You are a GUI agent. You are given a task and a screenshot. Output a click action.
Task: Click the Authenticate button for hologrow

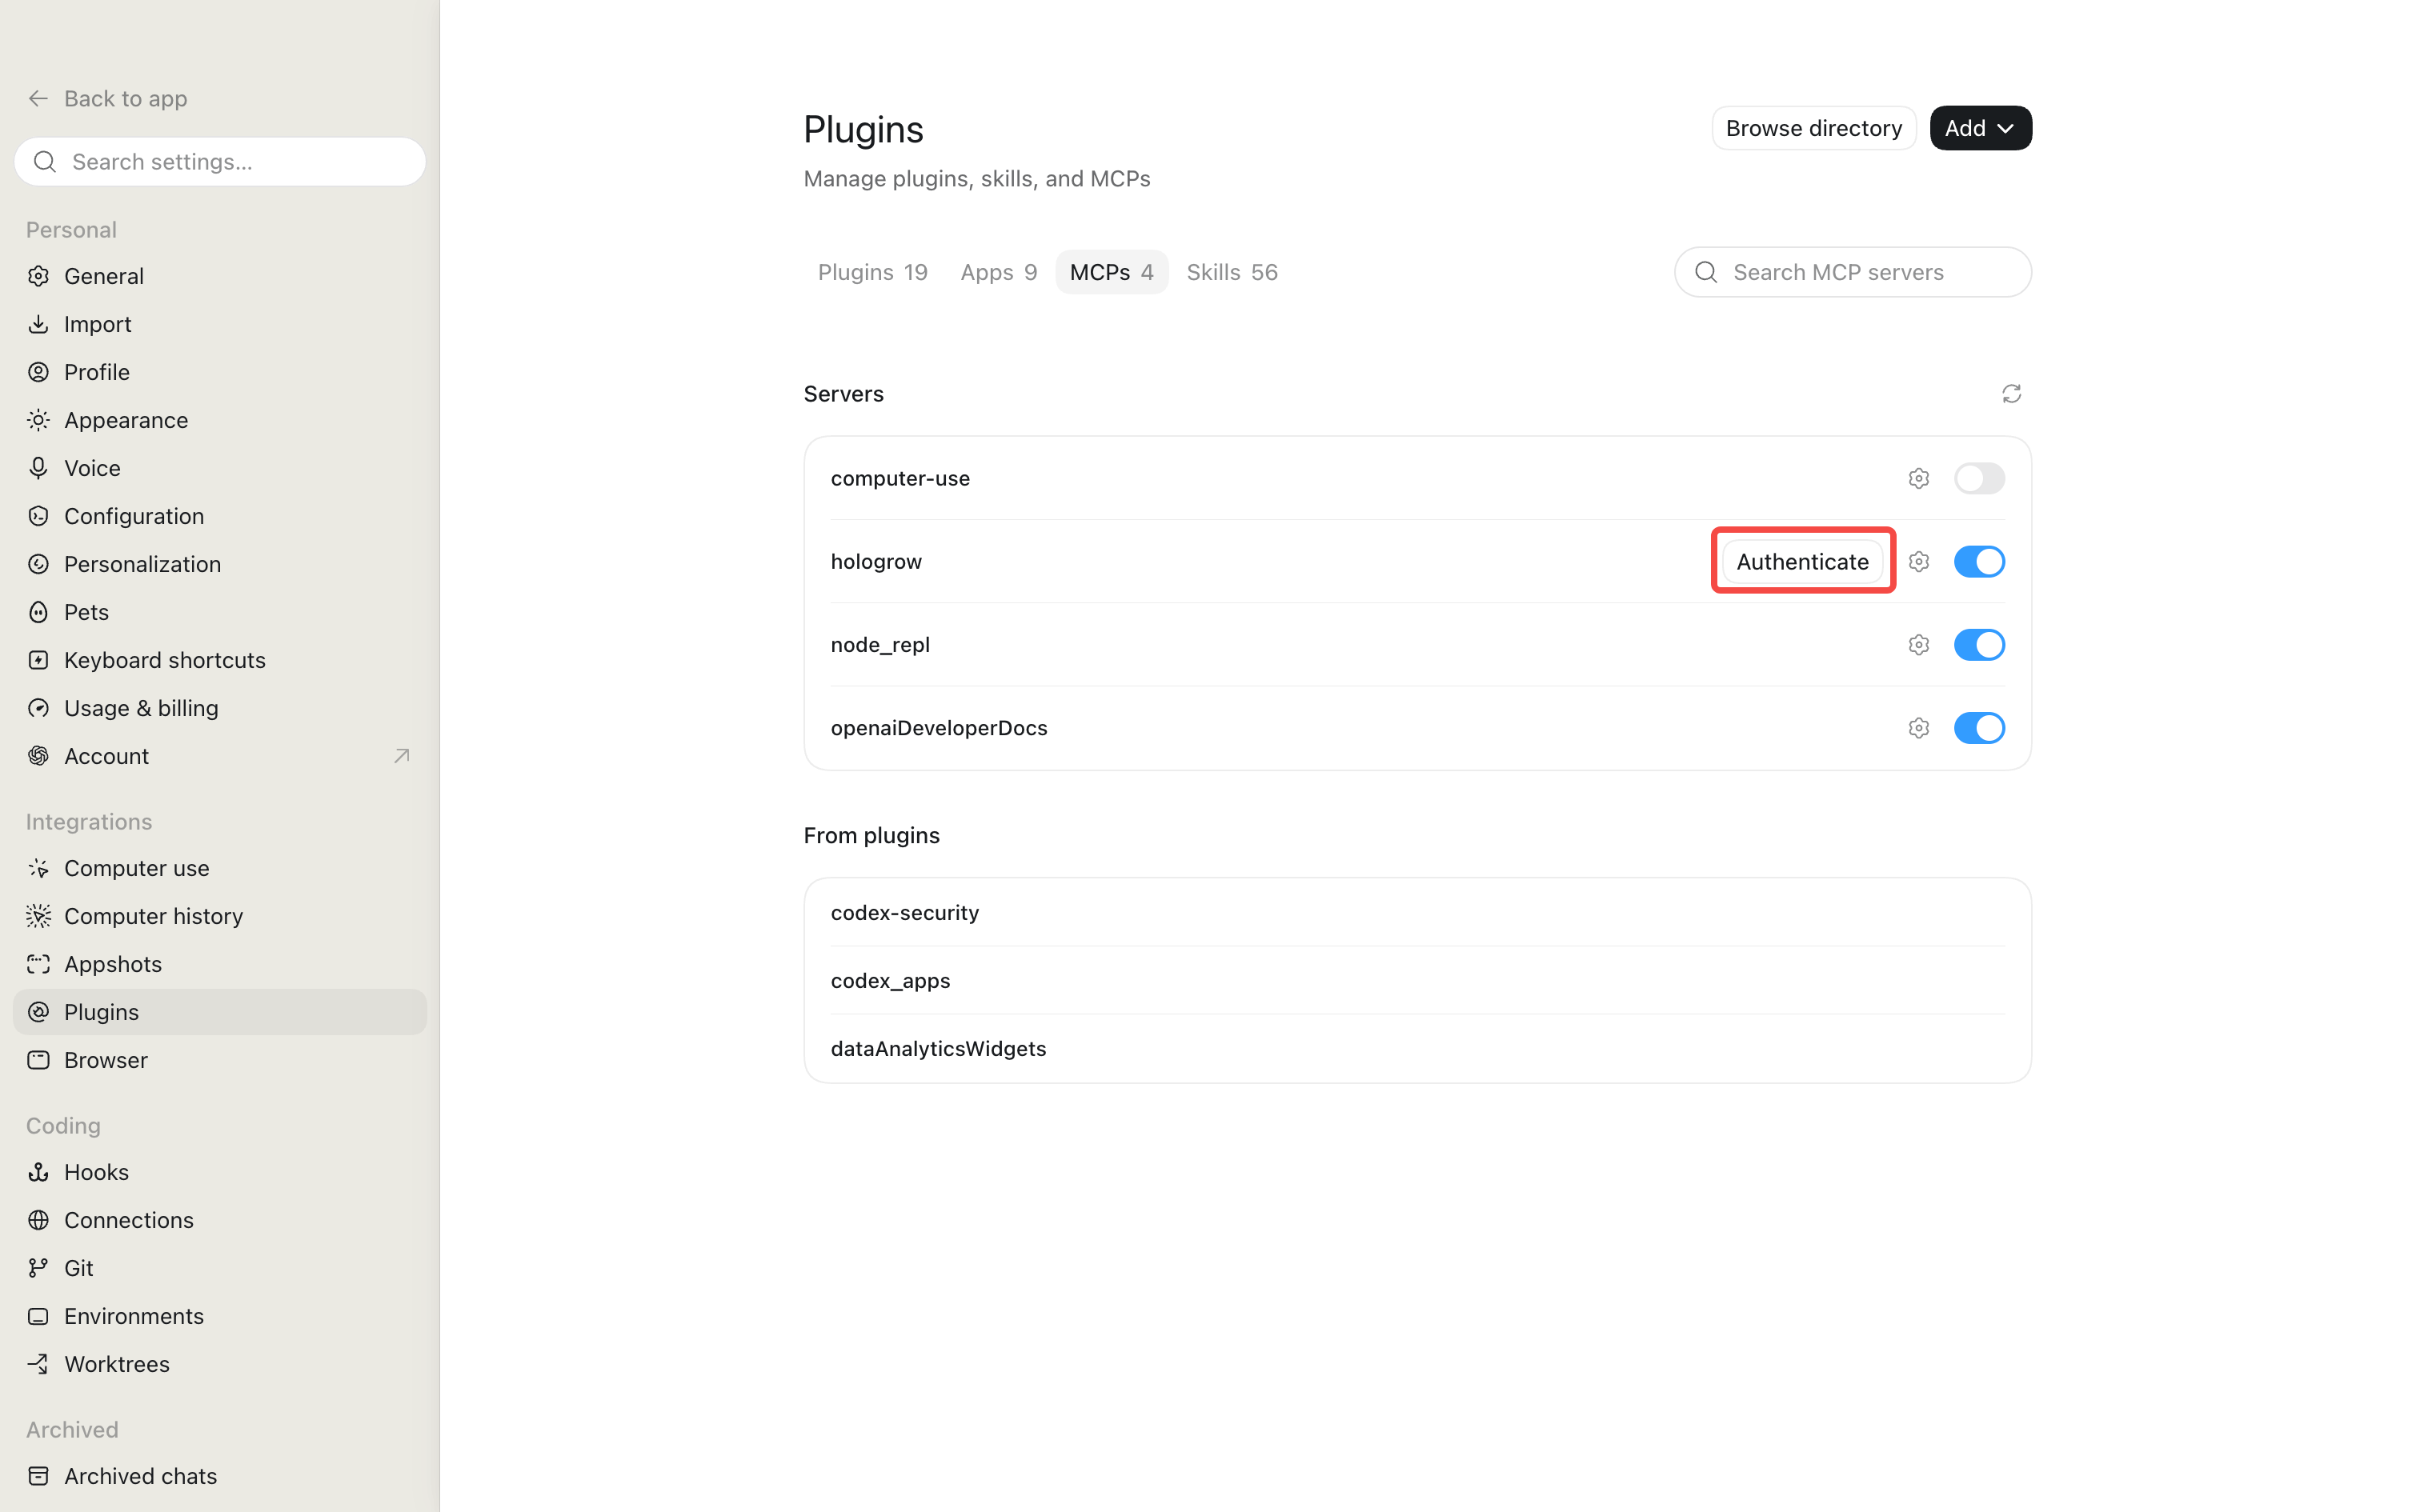pos(1802,561)
